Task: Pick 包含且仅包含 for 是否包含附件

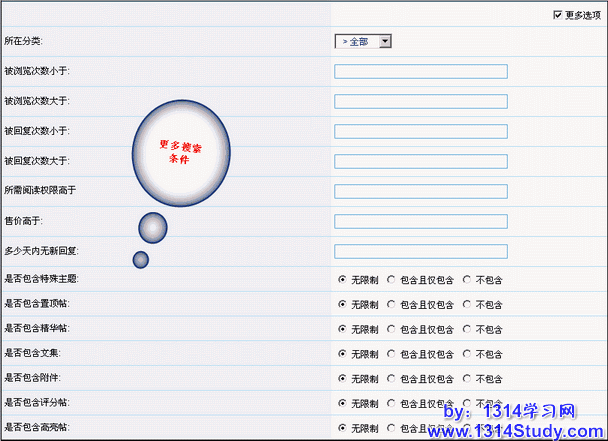Action: pos(392,379)
